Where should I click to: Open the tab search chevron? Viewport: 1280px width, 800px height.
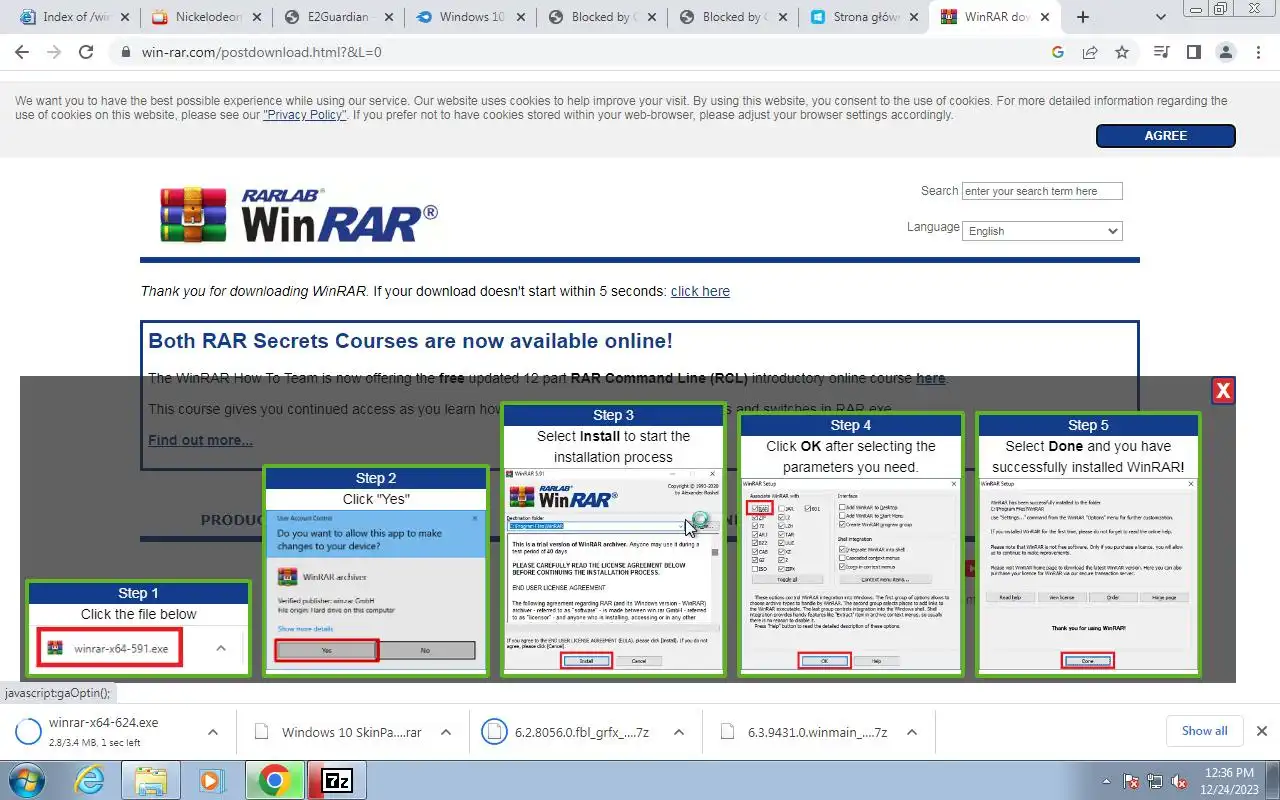click(1161, 17)
